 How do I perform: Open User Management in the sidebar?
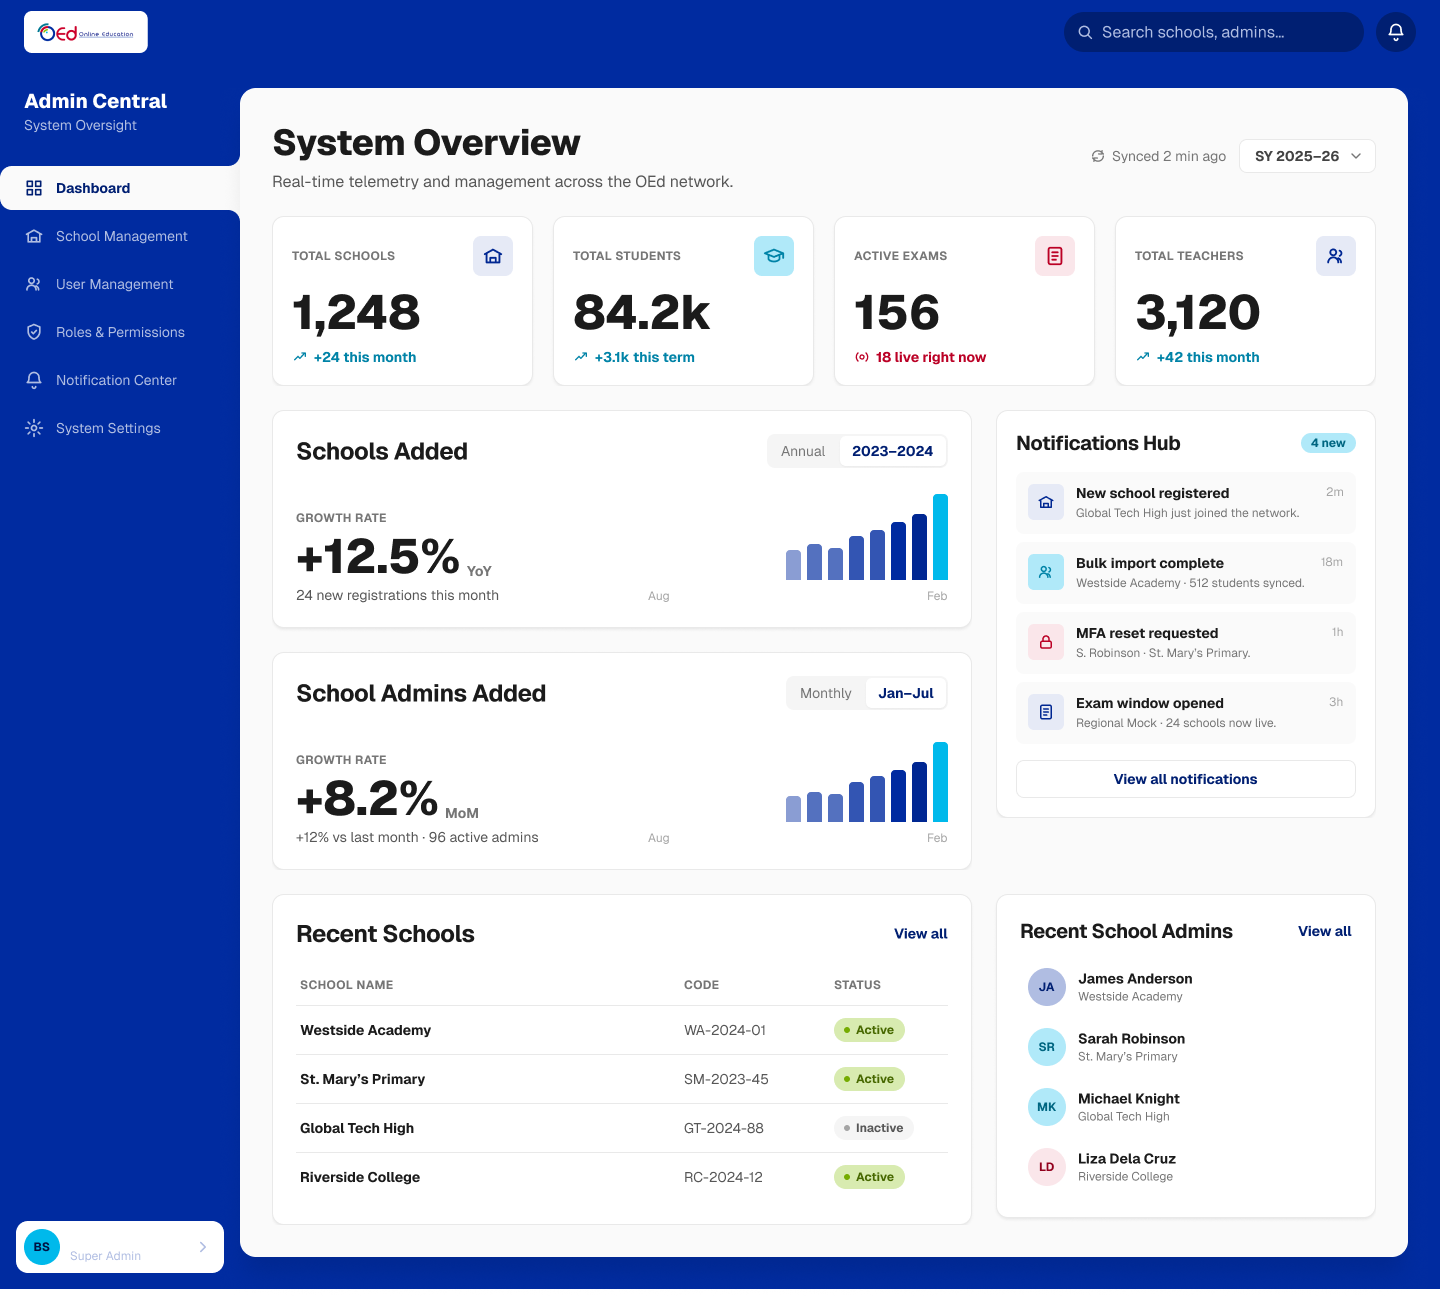pos(120,284)
